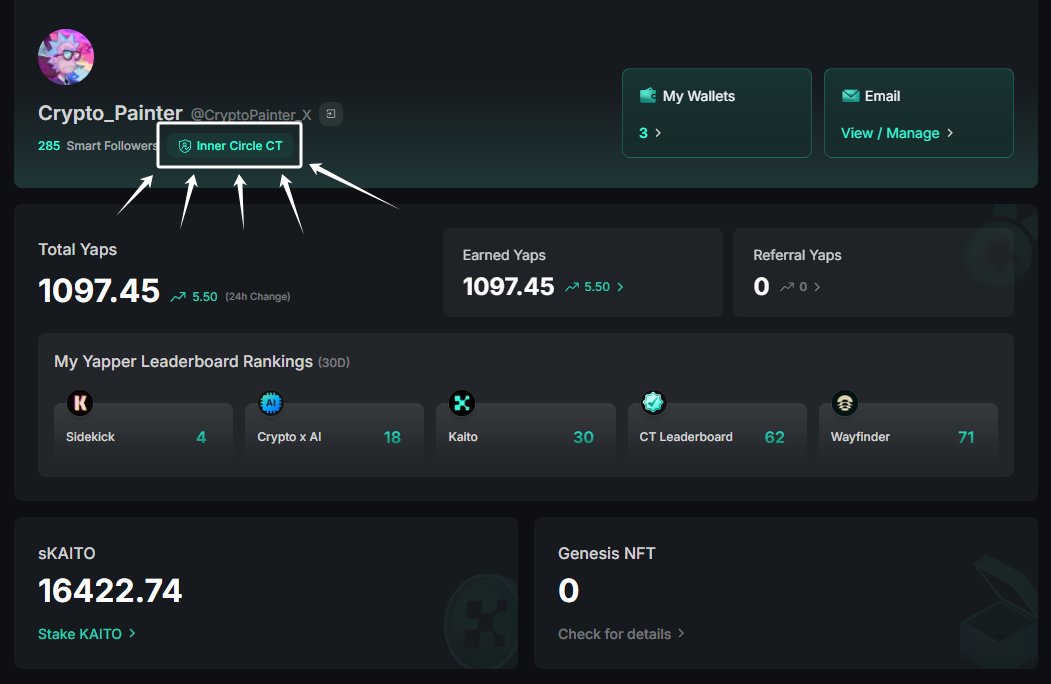Click the Kaito rank number 30

coord(583,437)
